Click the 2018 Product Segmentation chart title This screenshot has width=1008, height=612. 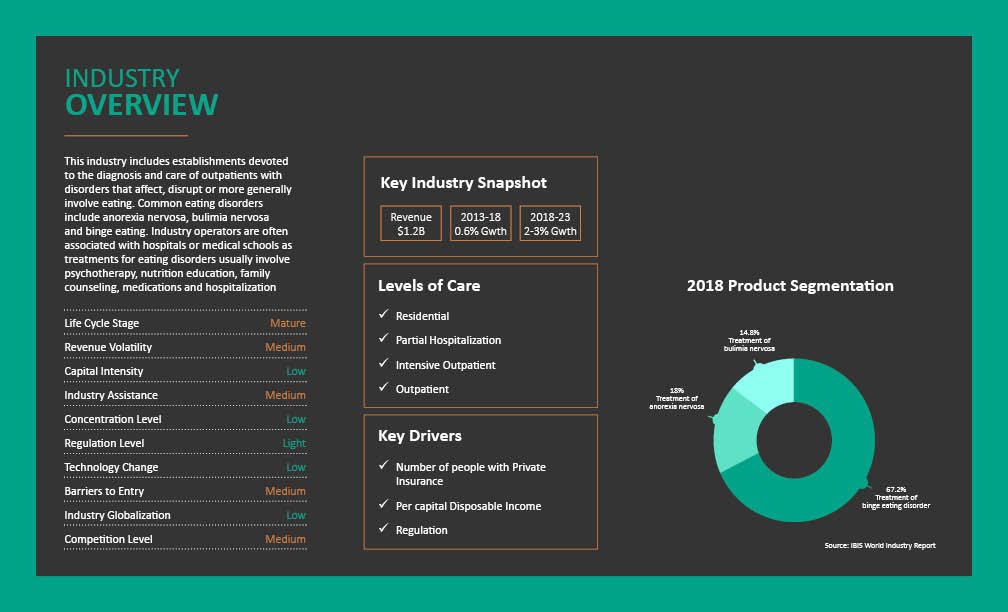(x=790, y=286)
